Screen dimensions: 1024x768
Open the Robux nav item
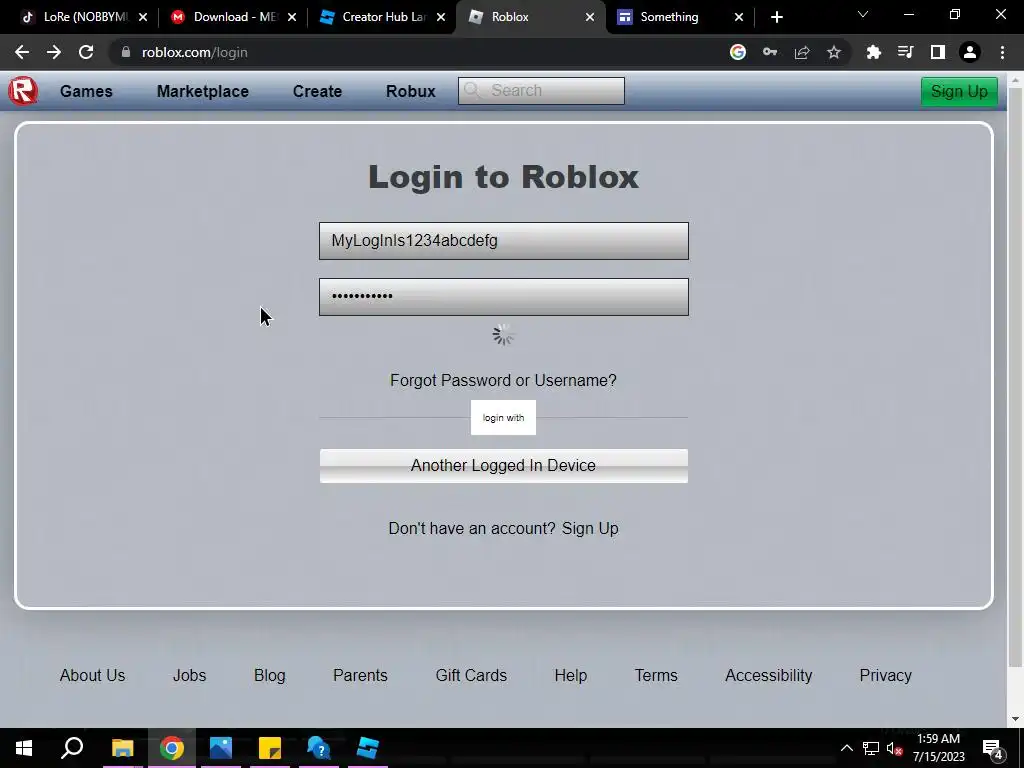(411, 91)
